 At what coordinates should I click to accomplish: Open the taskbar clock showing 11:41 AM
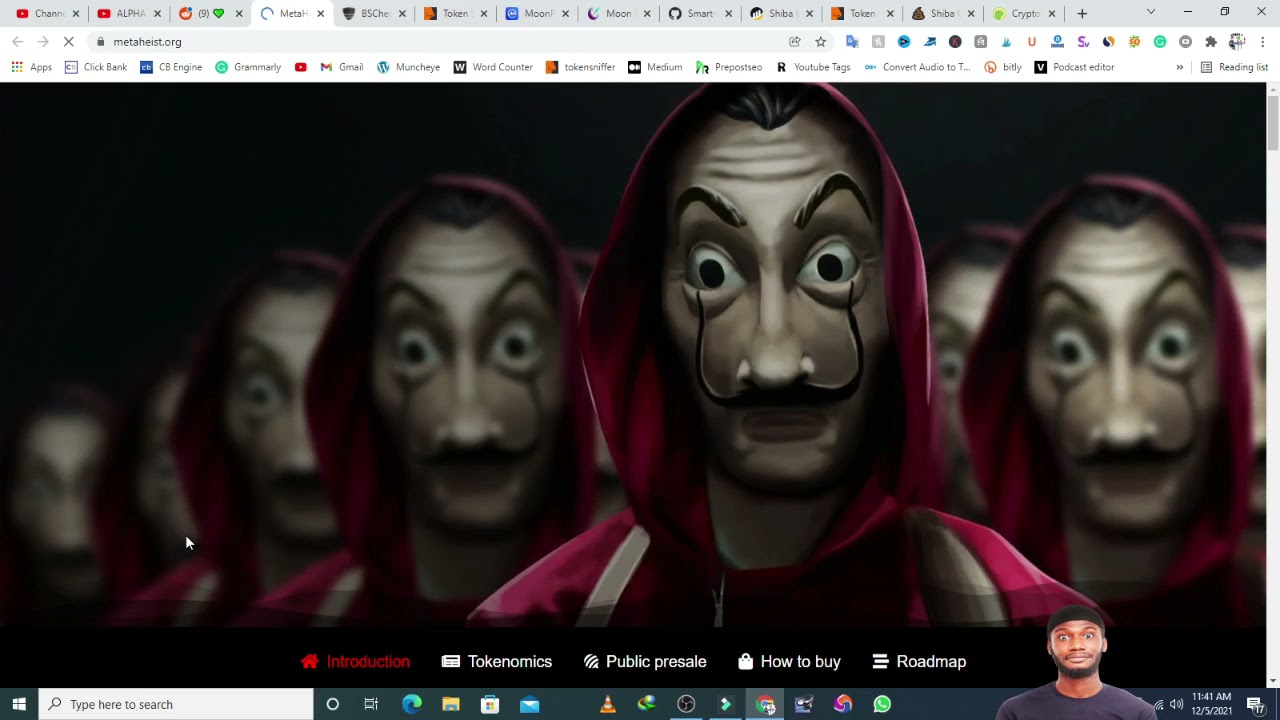pyautogui.click(x=1211, y=704)
